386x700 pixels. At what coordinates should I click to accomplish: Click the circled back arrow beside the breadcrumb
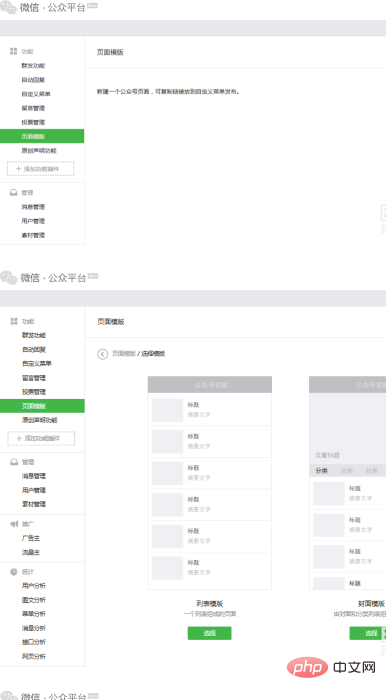103,354
